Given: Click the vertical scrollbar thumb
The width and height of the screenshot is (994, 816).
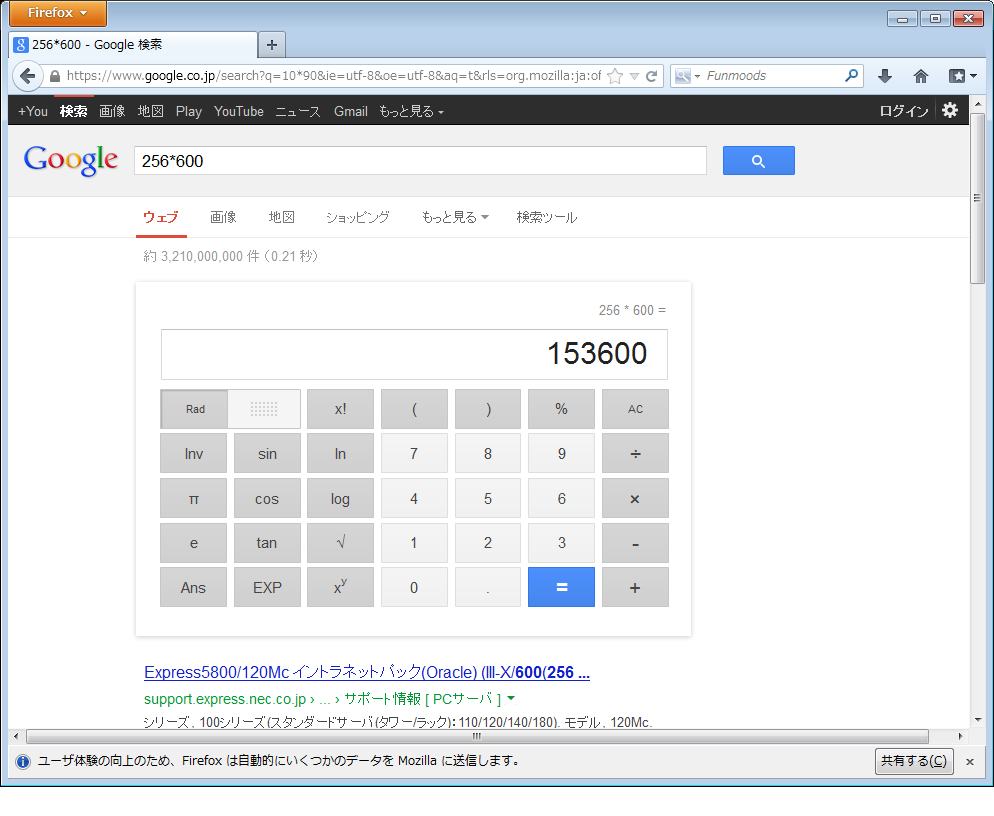Looking at the screenshot, I should 977,198.
